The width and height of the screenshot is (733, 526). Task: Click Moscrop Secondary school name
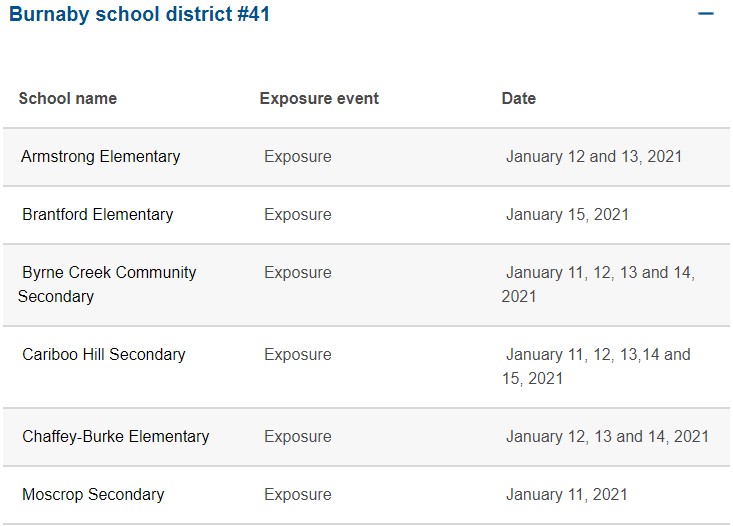point(93,494)
